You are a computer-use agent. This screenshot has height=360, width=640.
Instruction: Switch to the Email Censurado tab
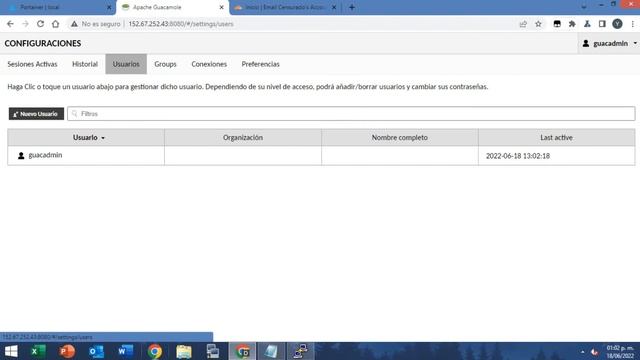coord(286,7)
